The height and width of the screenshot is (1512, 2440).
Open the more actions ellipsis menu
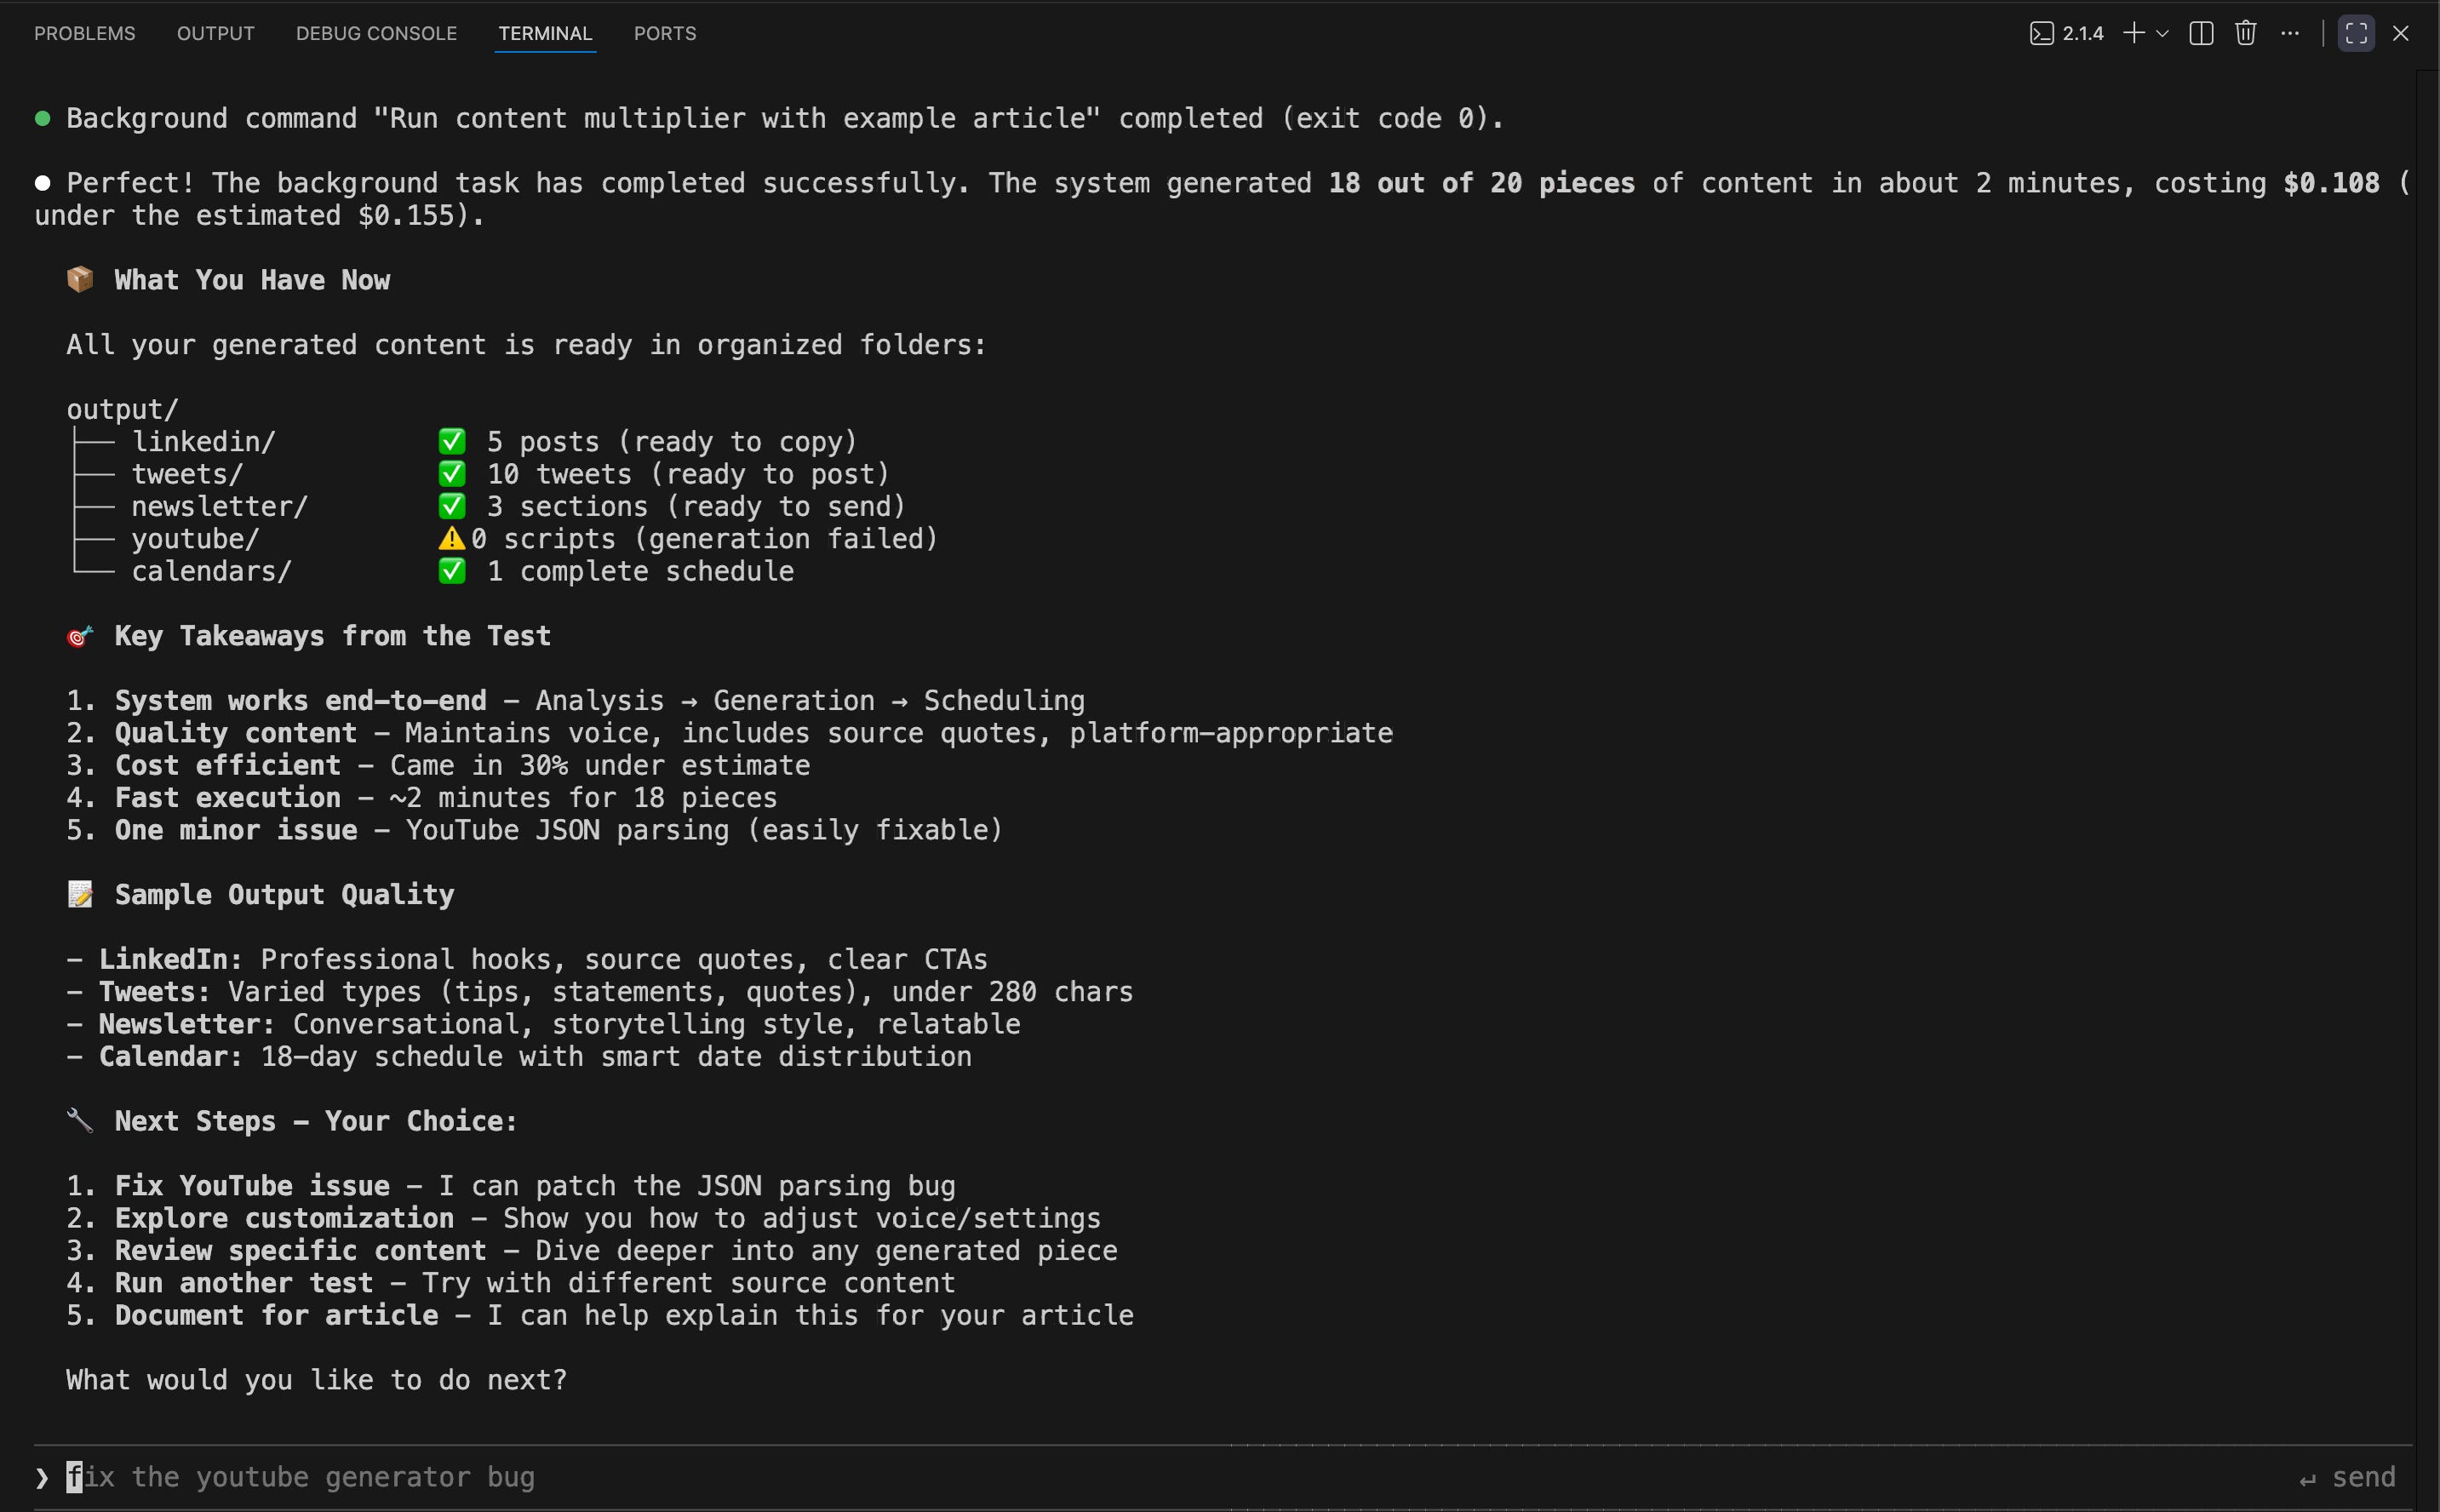tap(2290, 34)
